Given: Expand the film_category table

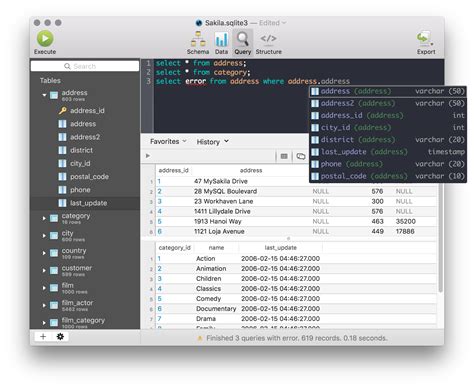Looking at the screenshot, I should pos(44,322).
